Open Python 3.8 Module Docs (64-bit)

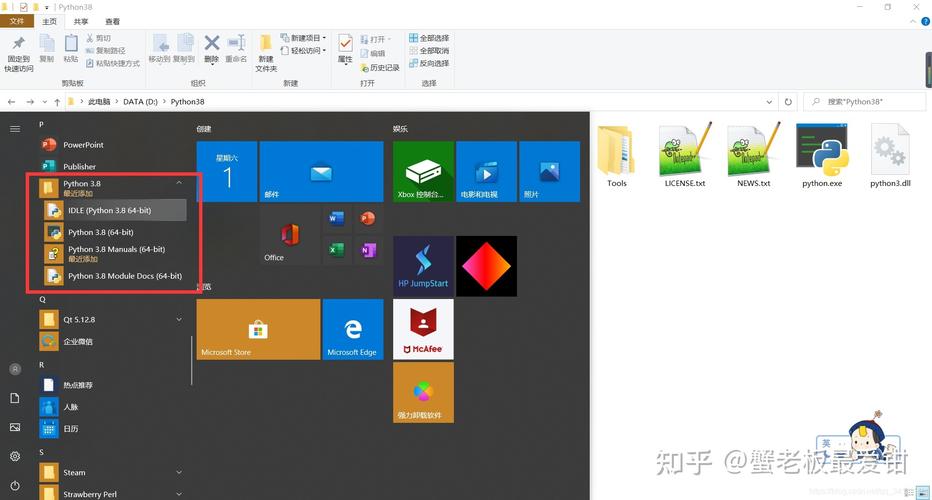[114, 276]
